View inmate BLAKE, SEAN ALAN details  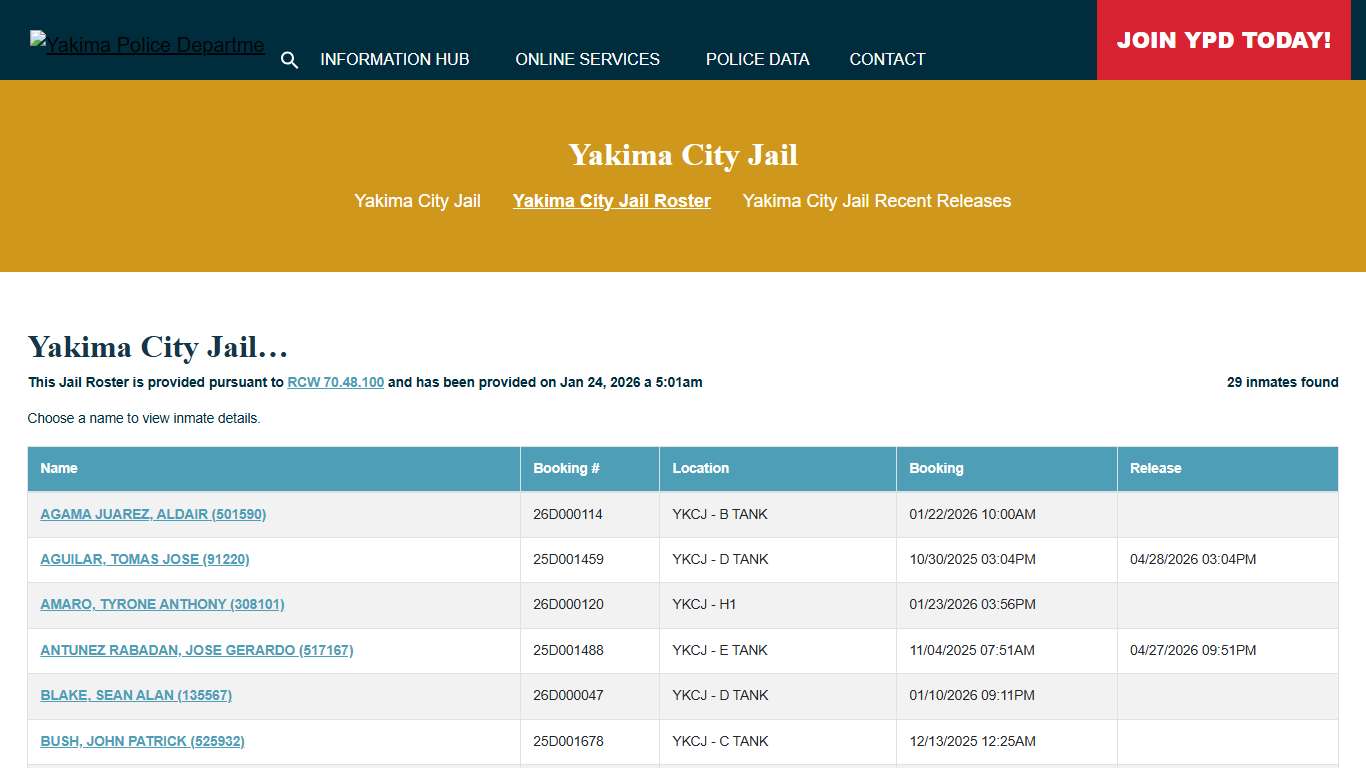[x=136, y=695]
